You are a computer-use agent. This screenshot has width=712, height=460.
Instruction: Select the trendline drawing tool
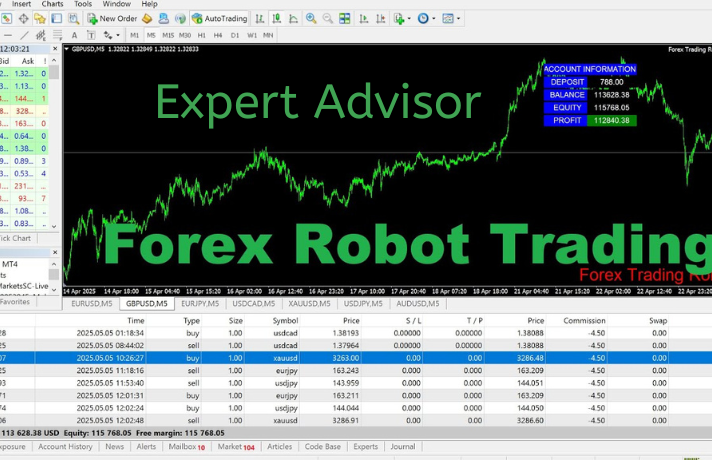24,35
